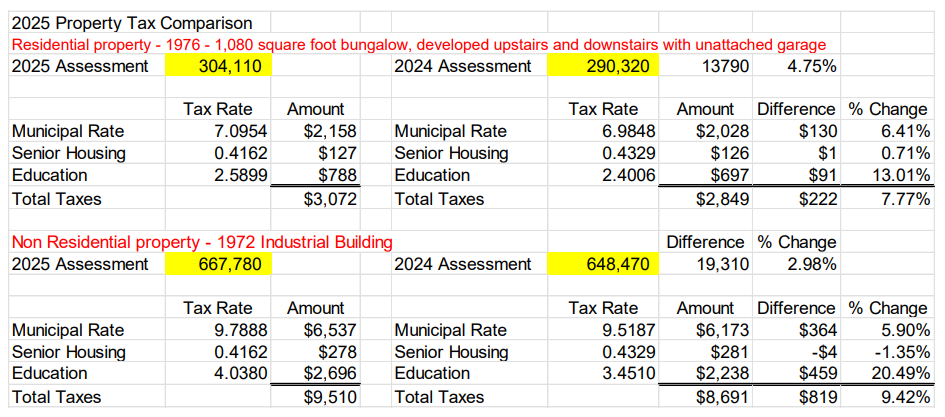Click the $2,849 total taxes cell
The height and width of the screenshot is (417, 945).
coord(723,199)
